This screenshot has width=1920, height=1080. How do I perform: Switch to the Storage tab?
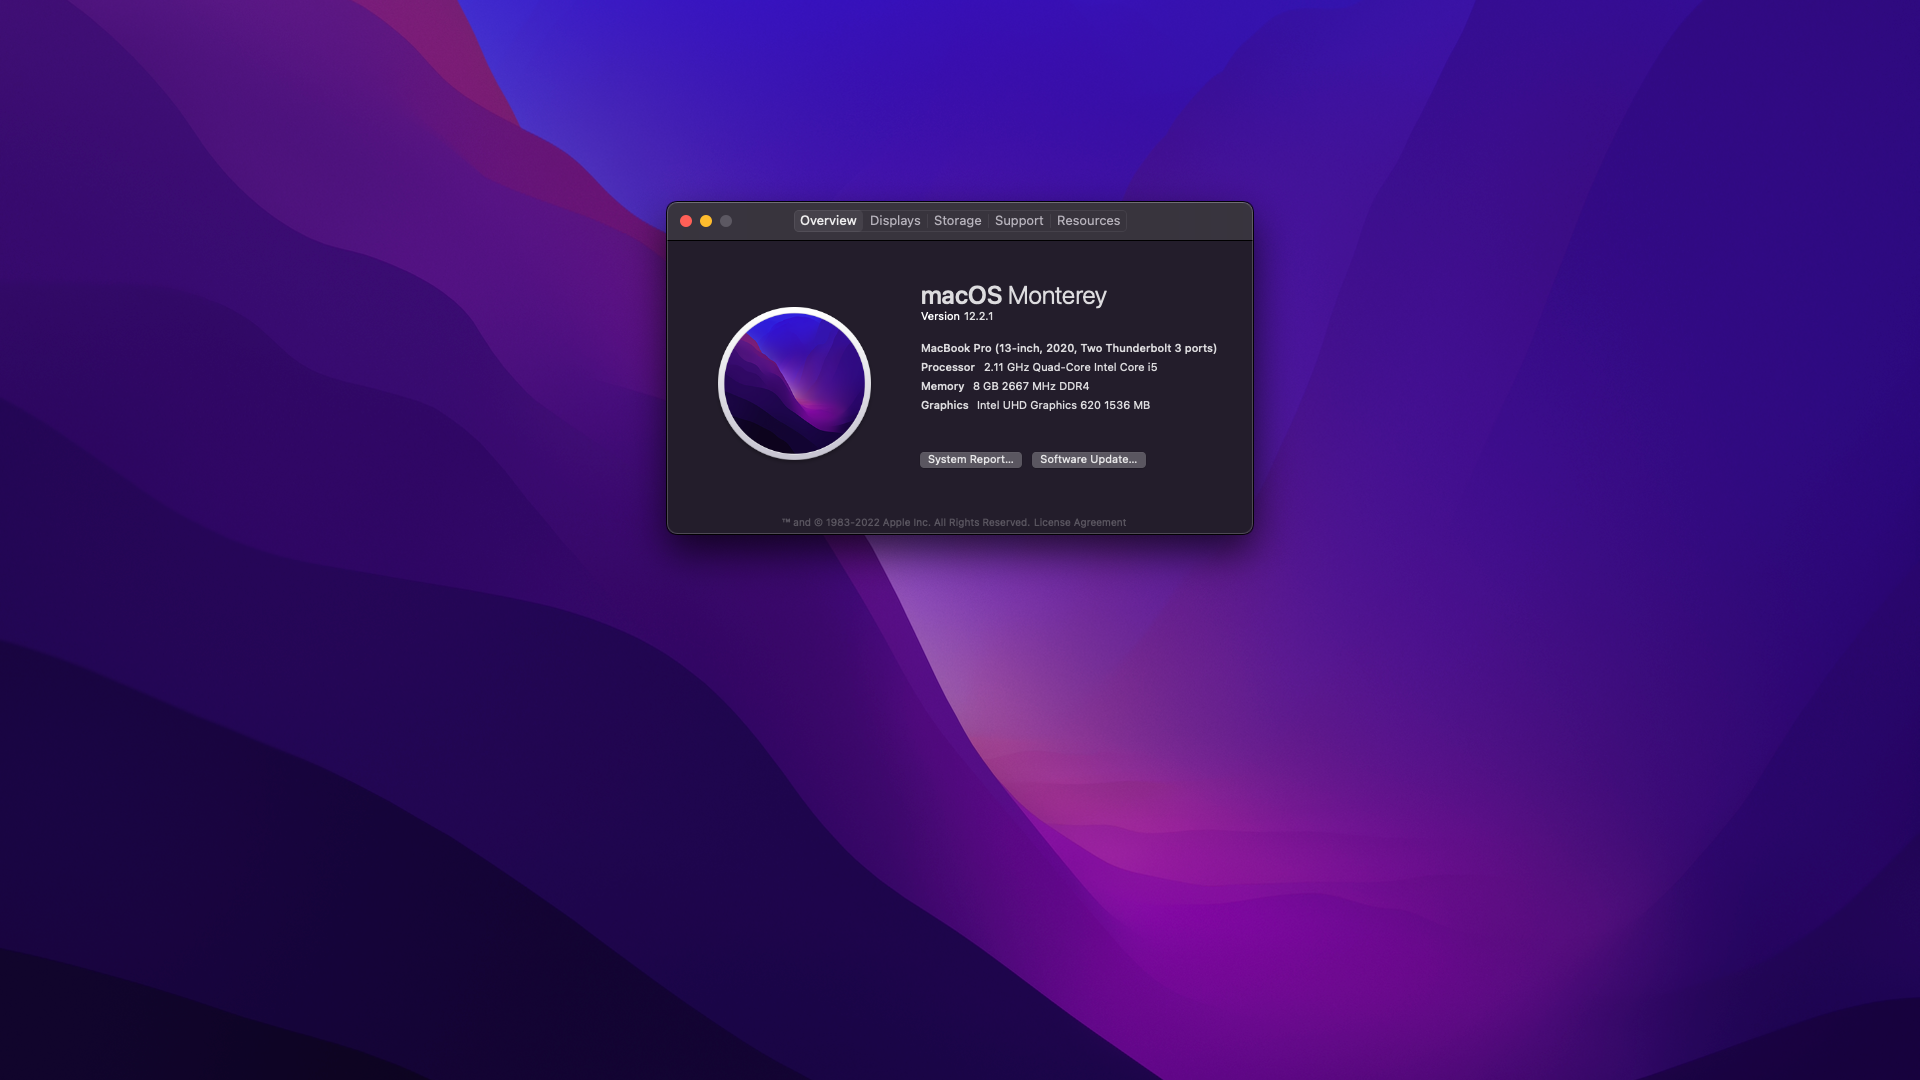point(957,221)
